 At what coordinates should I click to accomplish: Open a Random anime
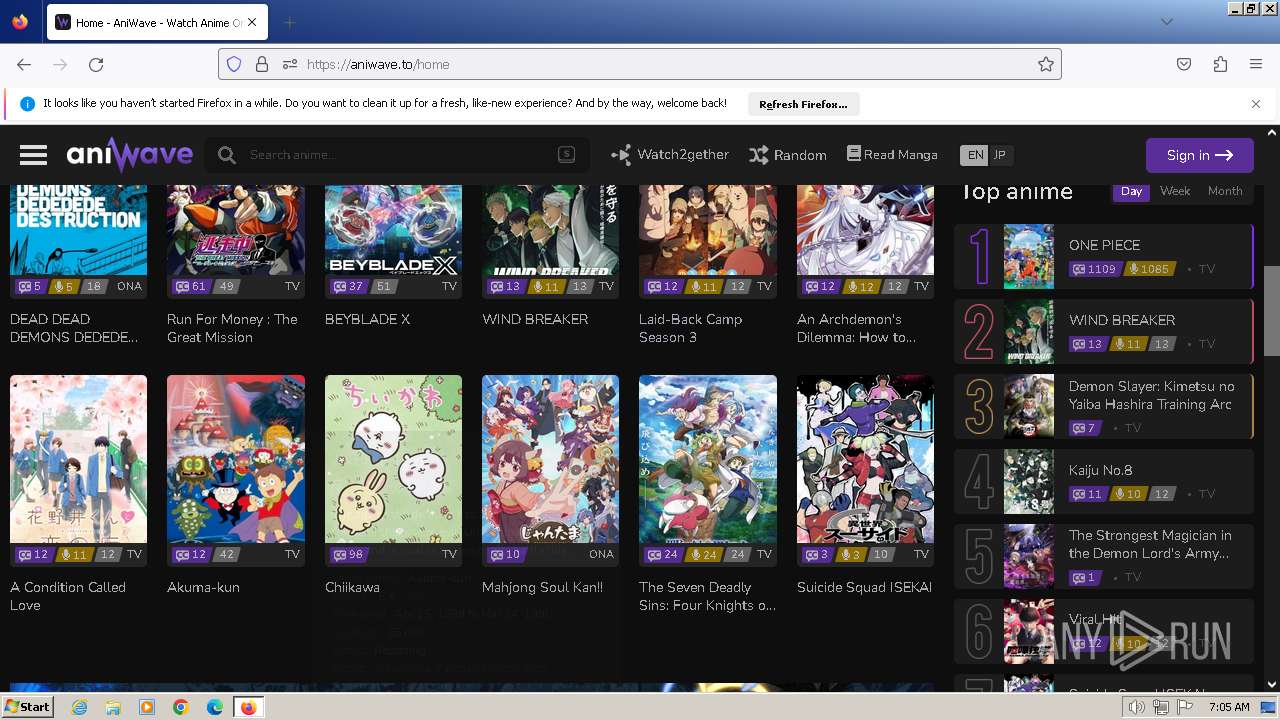[x=788, y=155]
